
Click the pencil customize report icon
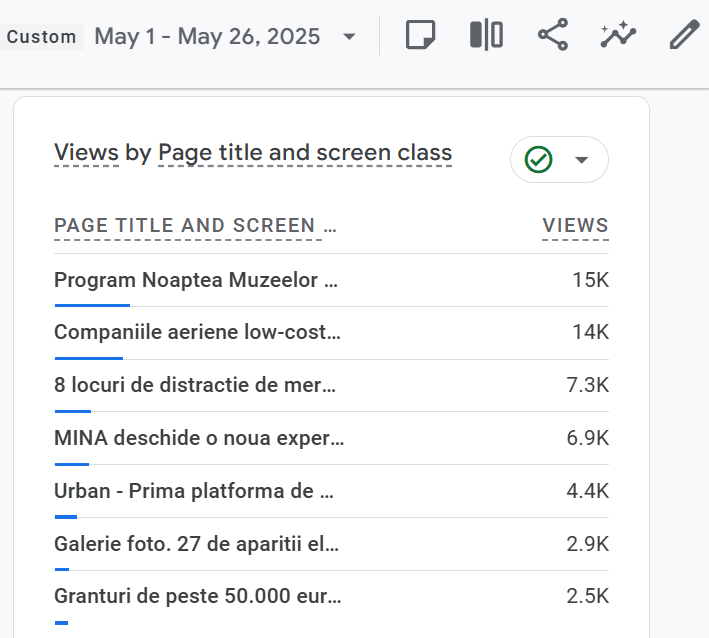click(x=684, y=35)
